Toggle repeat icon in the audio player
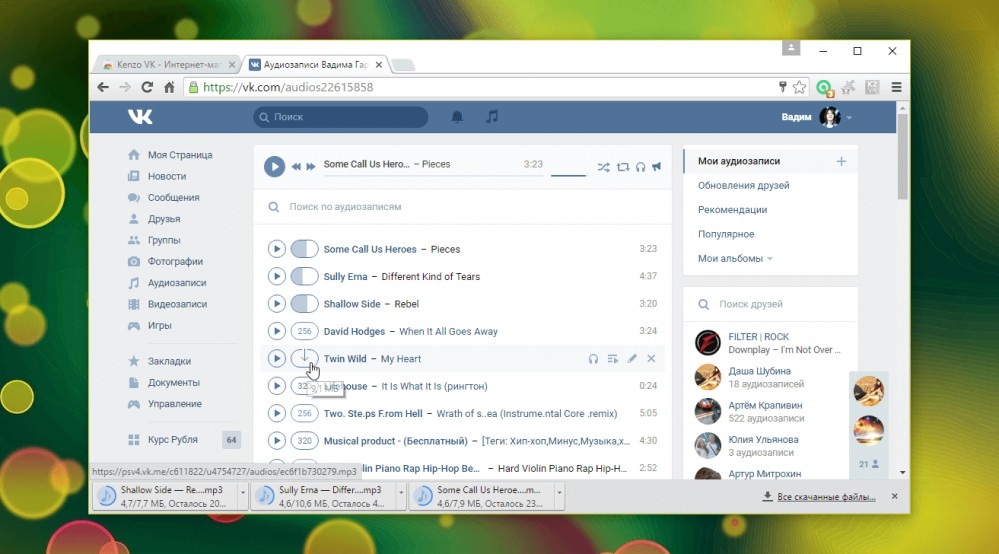999x554 pixels. (622, 167)
